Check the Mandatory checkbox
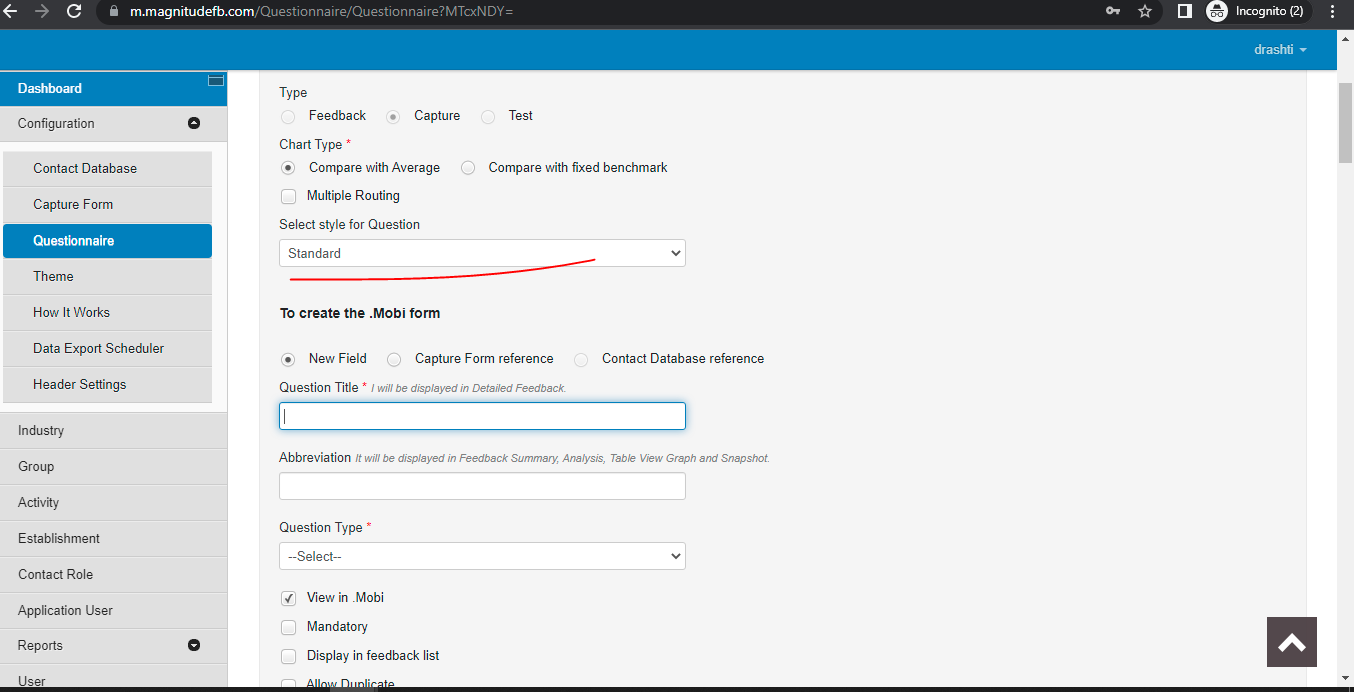Image resolution: width=1354 pixels, height=692 pixels. tap(289, 627)
